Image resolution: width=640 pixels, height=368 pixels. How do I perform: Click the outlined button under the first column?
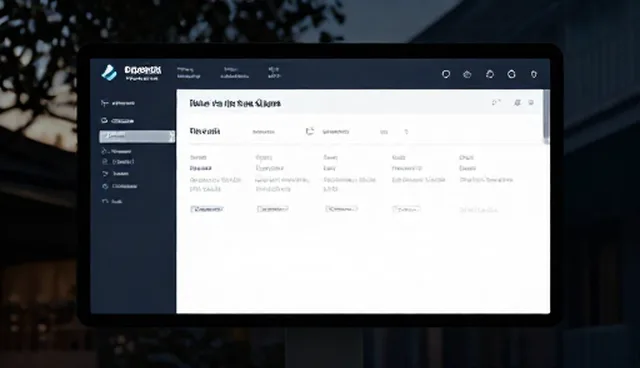(x=207, y=209)
